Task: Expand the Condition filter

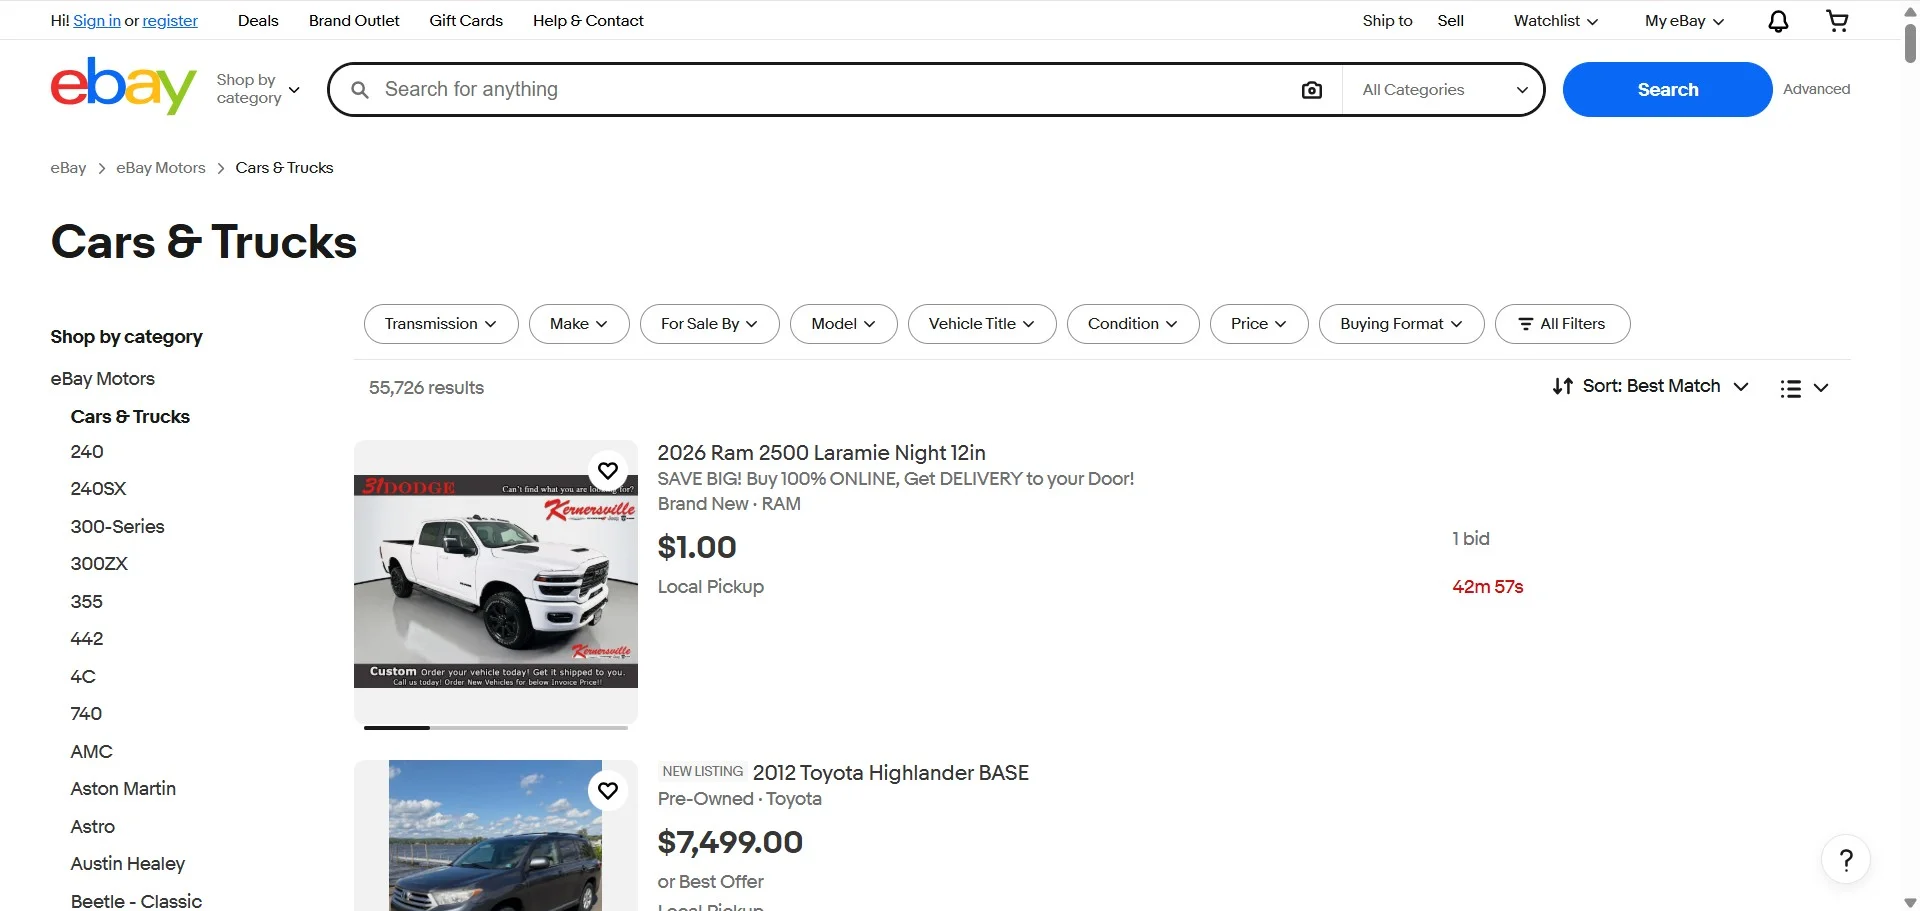Action: click(x=1133, y=324)
